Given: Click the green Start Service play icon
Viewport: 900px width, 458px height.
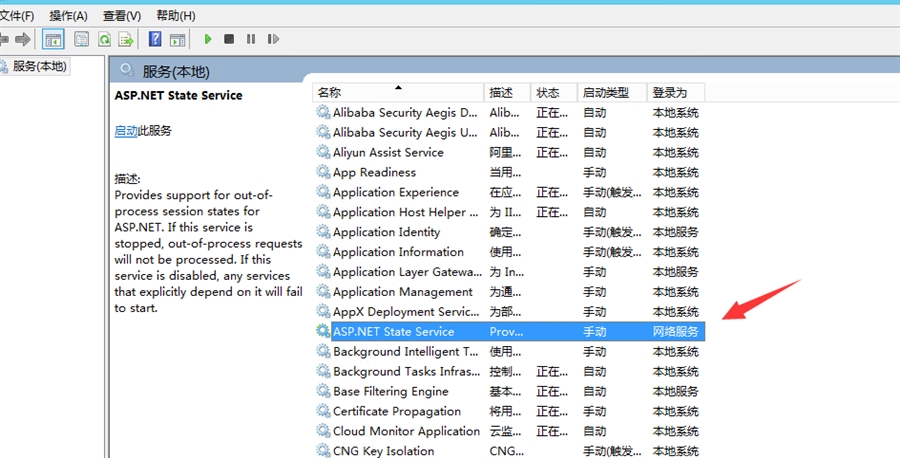Looking at the screenshot, I should (208, 39).
